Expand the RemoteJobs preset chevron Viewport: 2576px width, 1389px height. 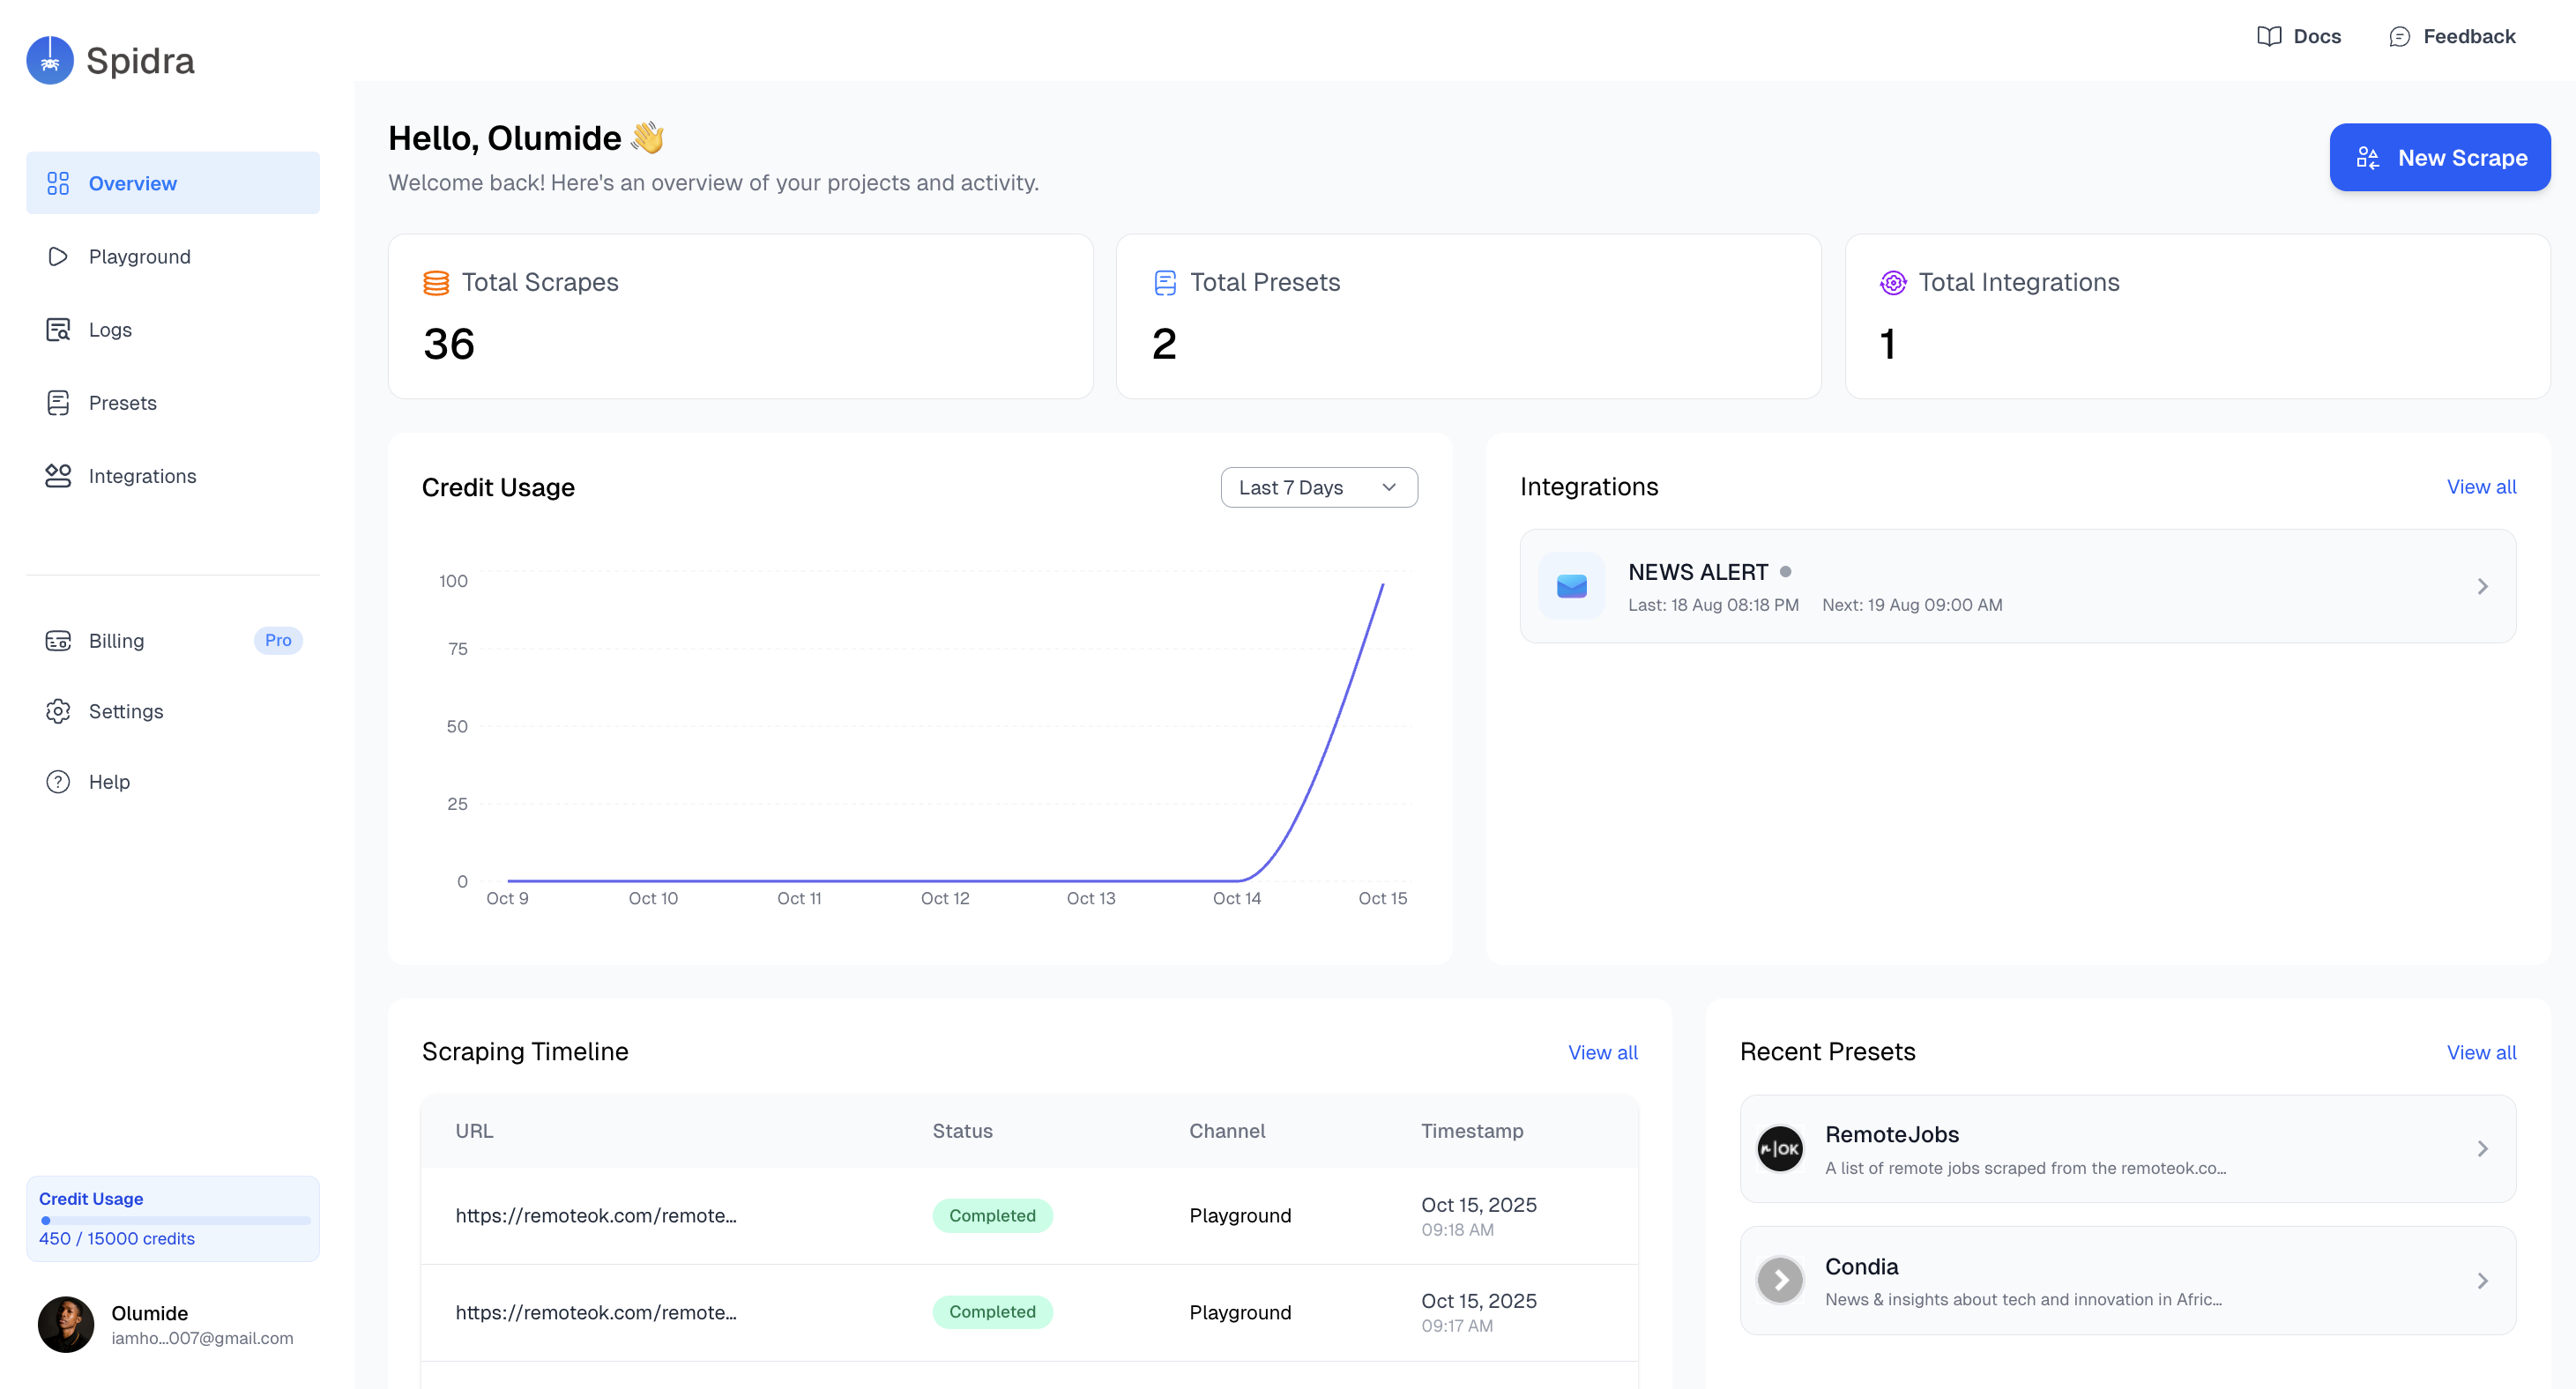tap(2482, 1149)
